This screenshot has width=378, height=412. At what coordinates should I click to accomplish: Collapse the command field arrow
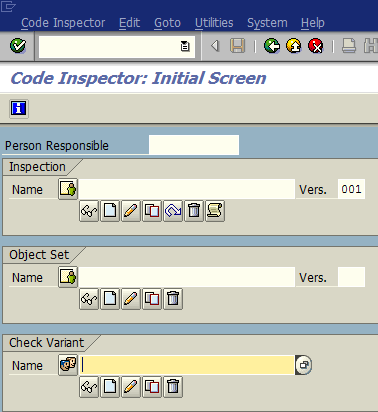[215, 46]
